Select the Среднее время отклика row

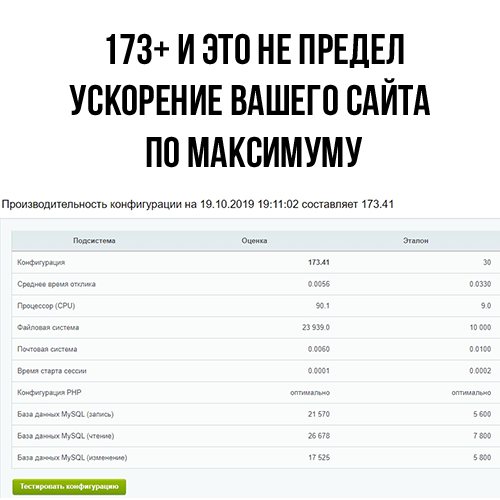coord(256,284)
